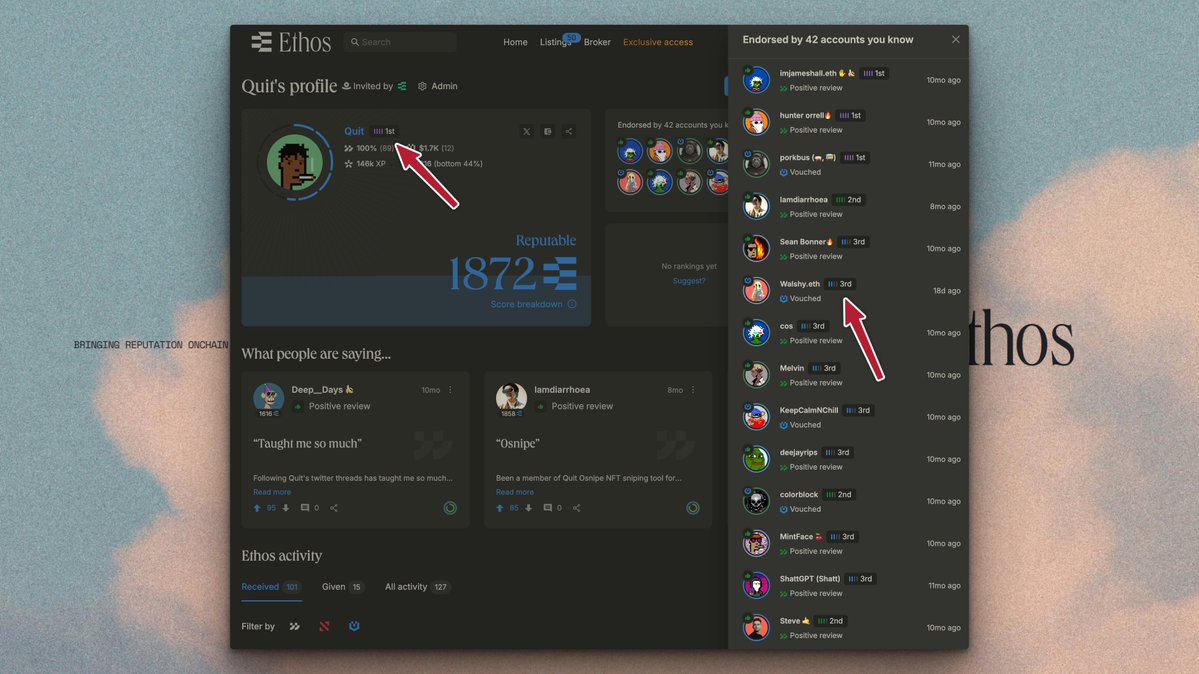Click the green ring icon on the Osnipe review
Viewport: 1199px width, 674px height.
693,508
